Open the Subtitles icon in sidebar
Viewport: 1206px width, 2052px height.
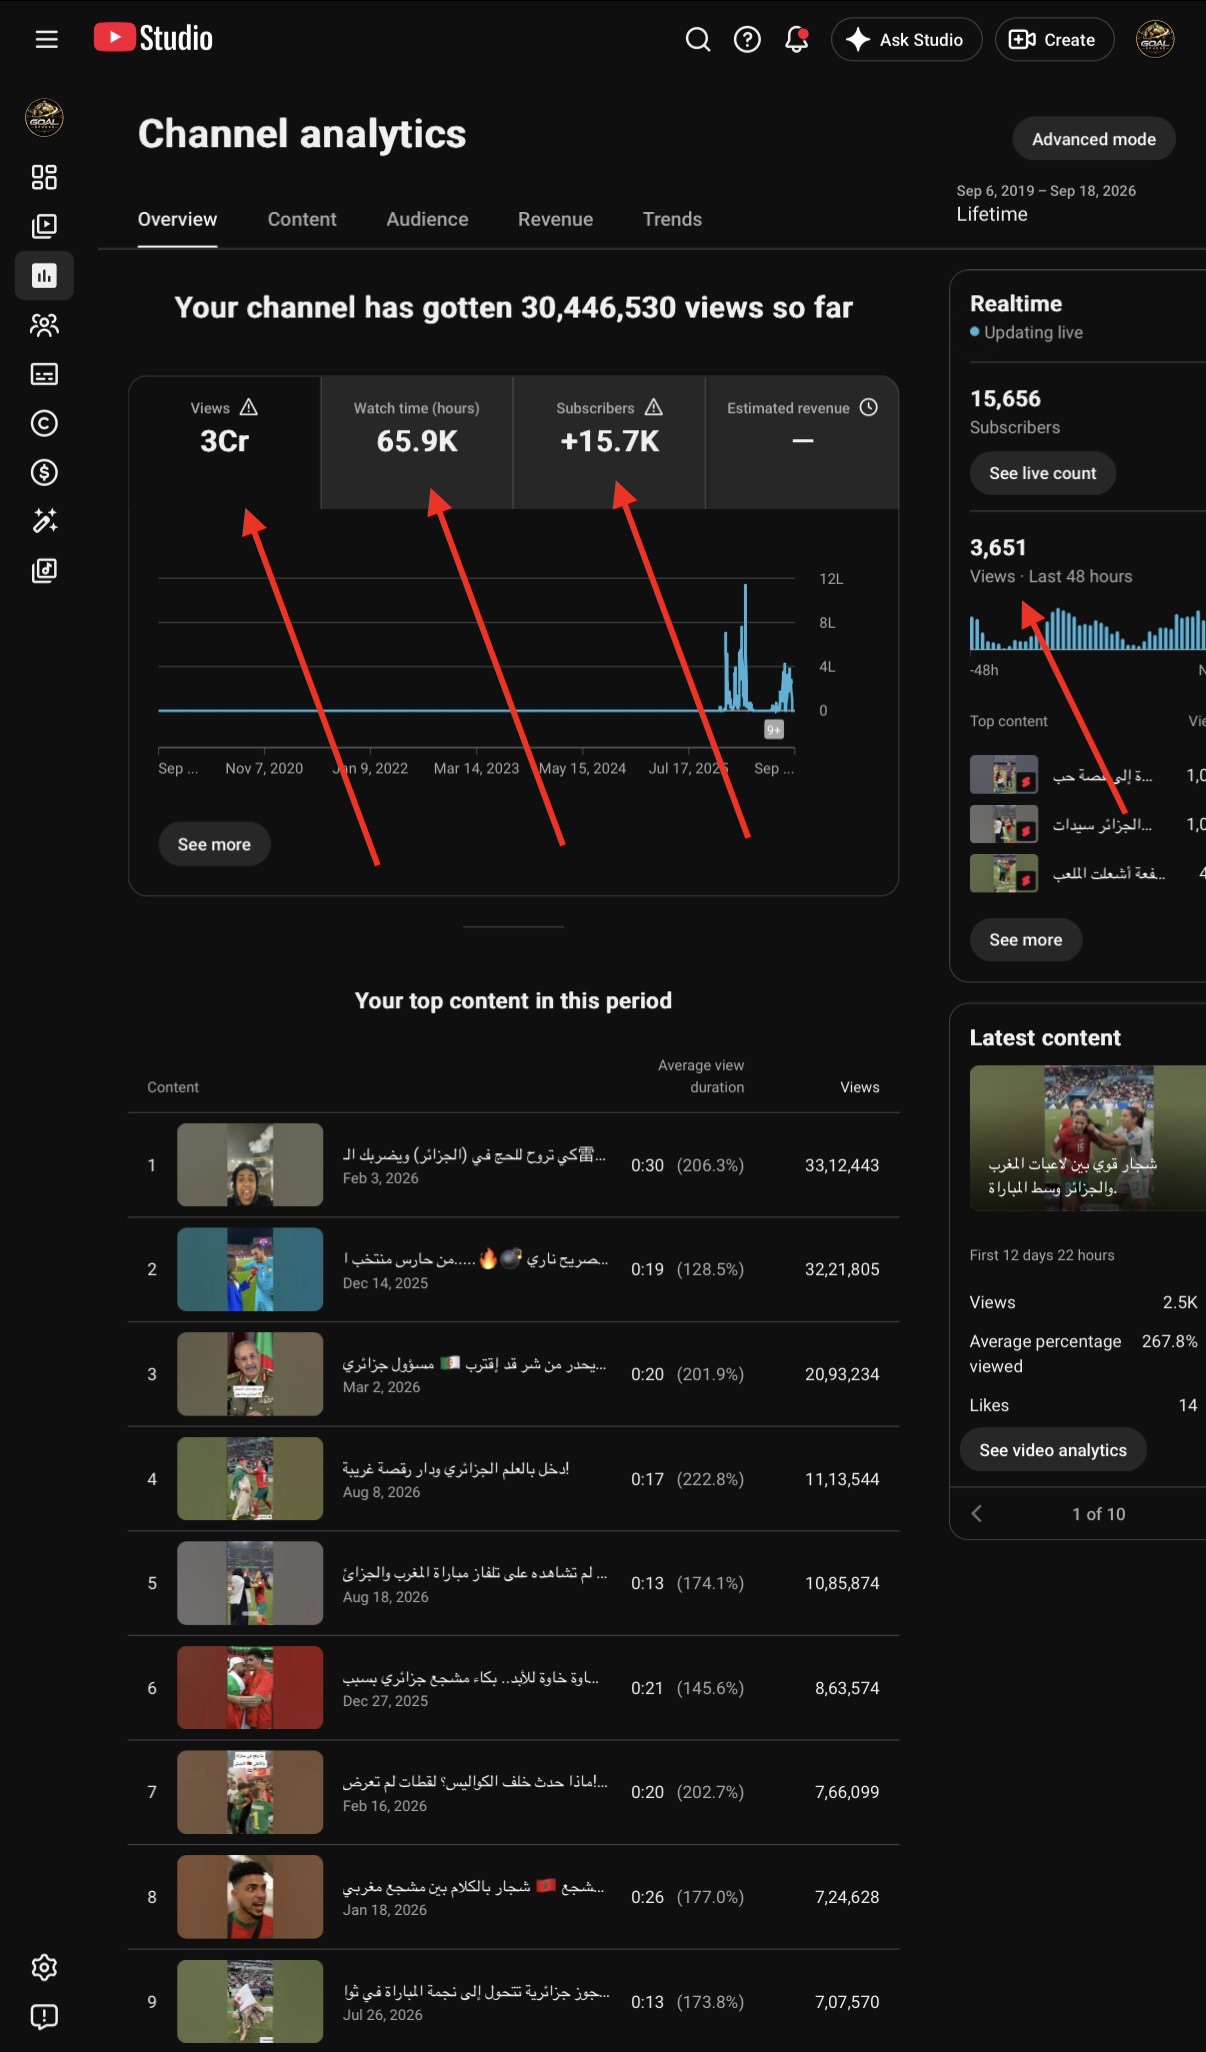tap(44, 374)
